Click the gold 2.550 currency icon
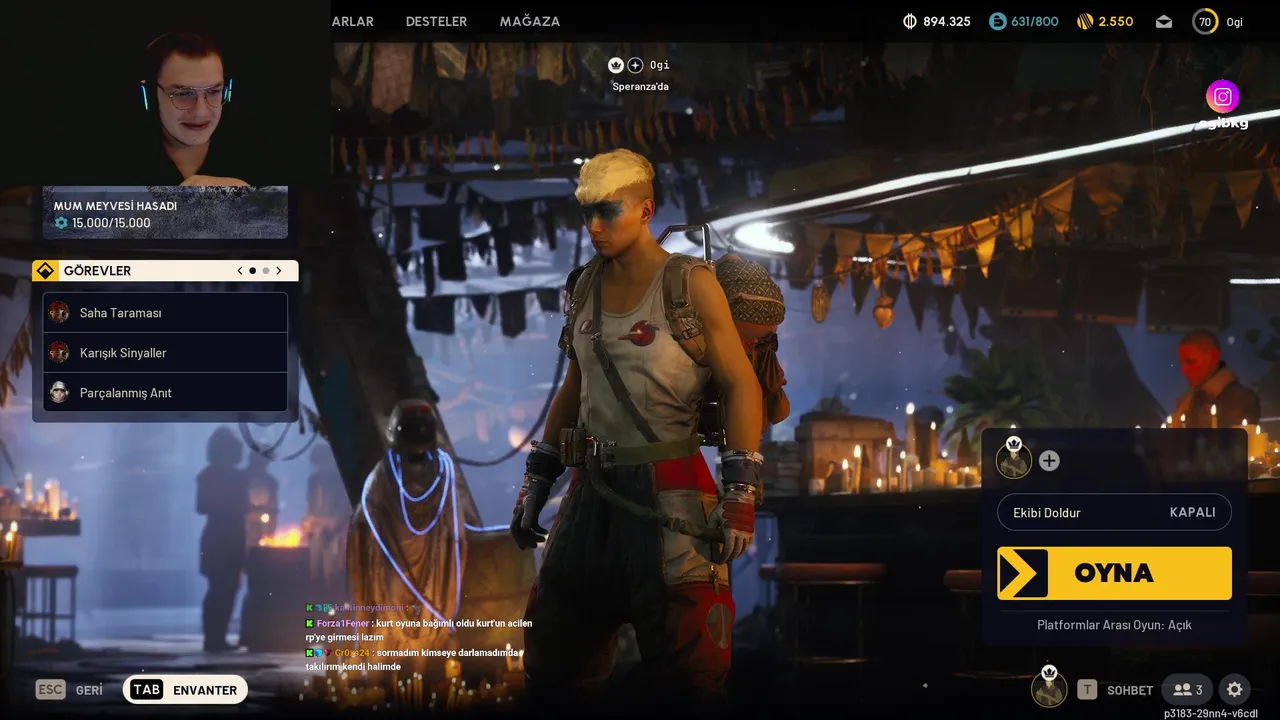1280x720 pixels. tap(1086, 21)
